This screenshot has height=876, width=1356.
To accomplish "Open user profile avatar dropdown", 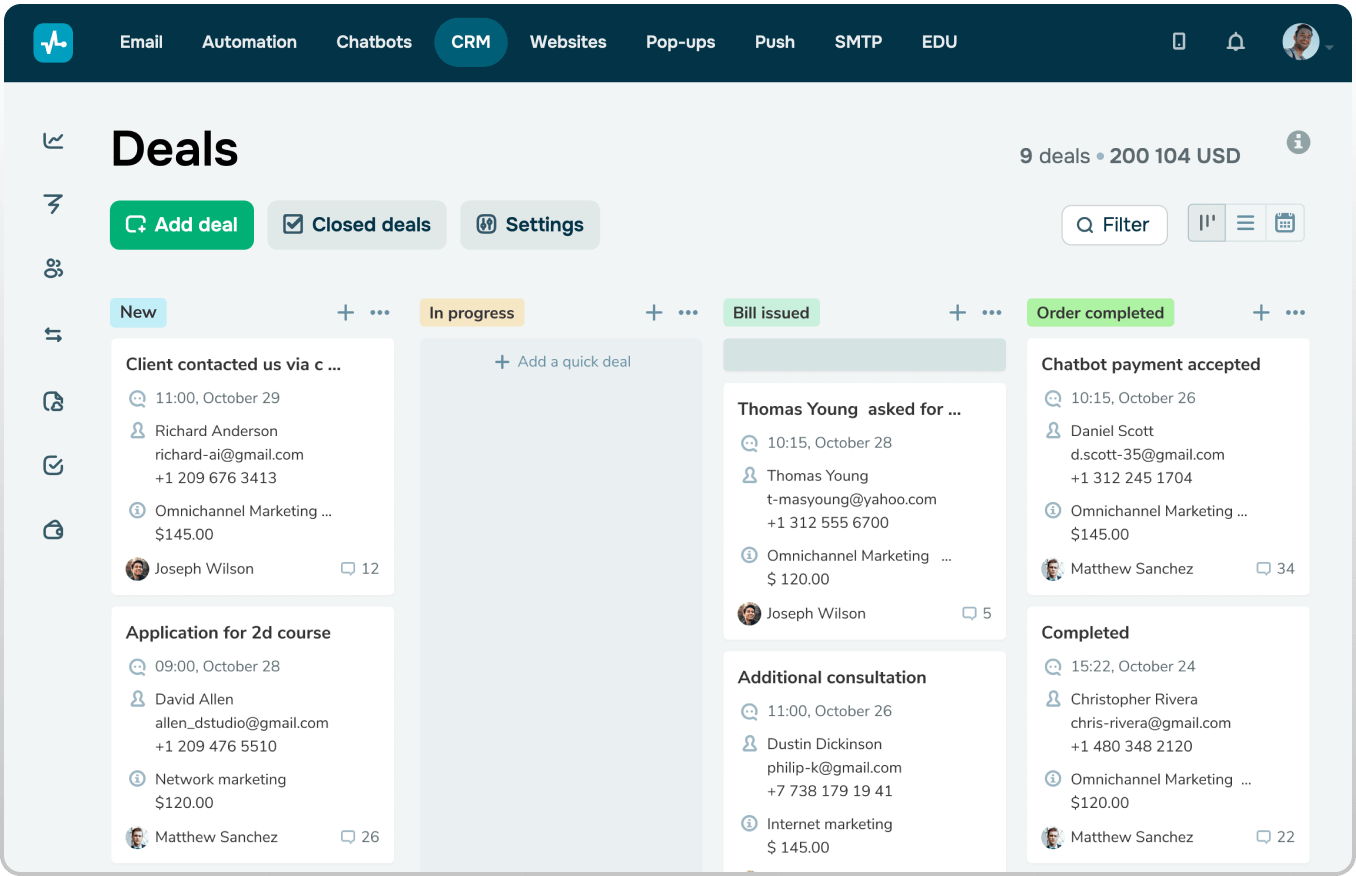I will click(x=1303, y=42).
